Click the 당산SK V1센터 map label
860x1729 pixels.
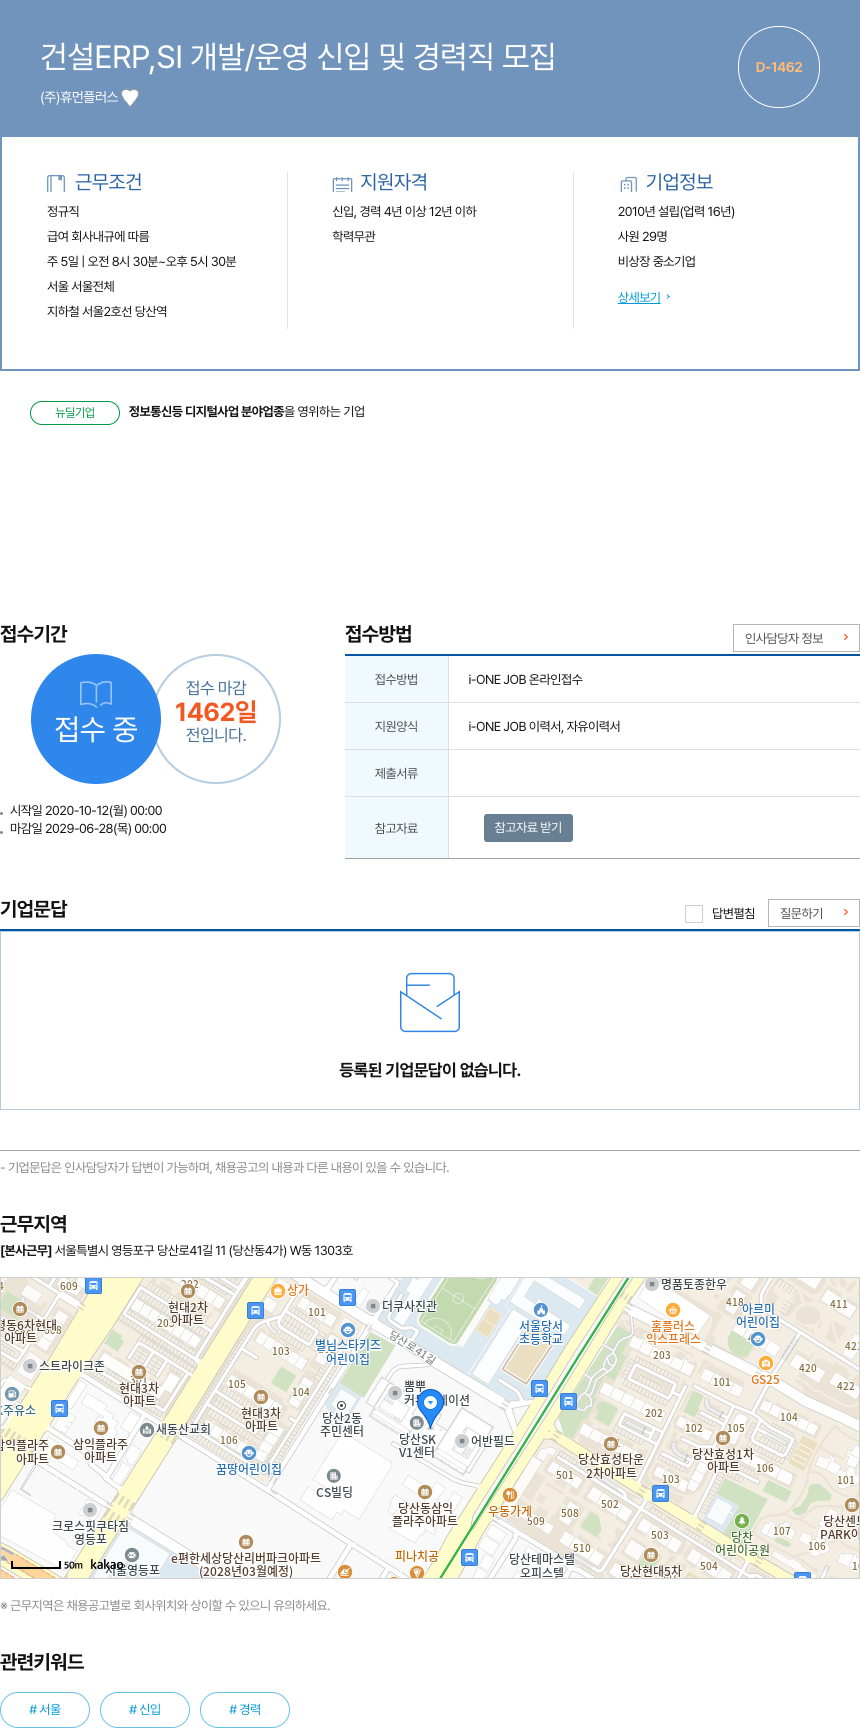click(417, 1446)
